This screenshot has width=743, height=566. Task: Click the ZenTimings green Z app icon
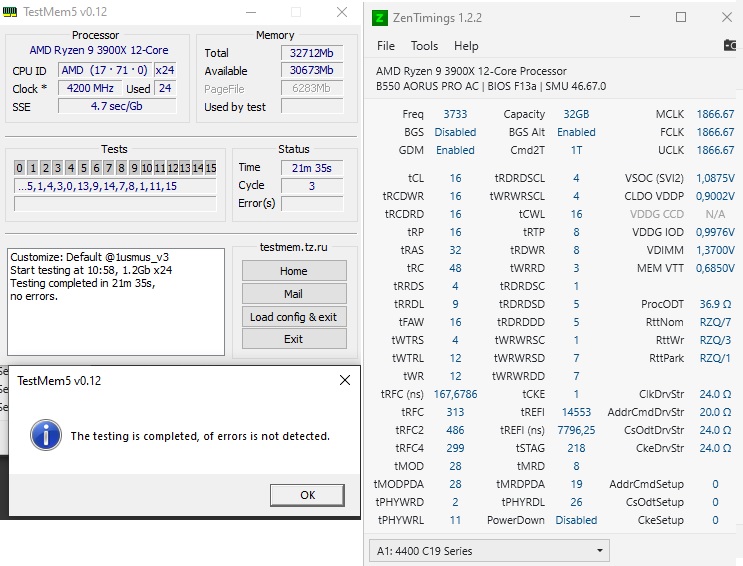tap(379, 18)
